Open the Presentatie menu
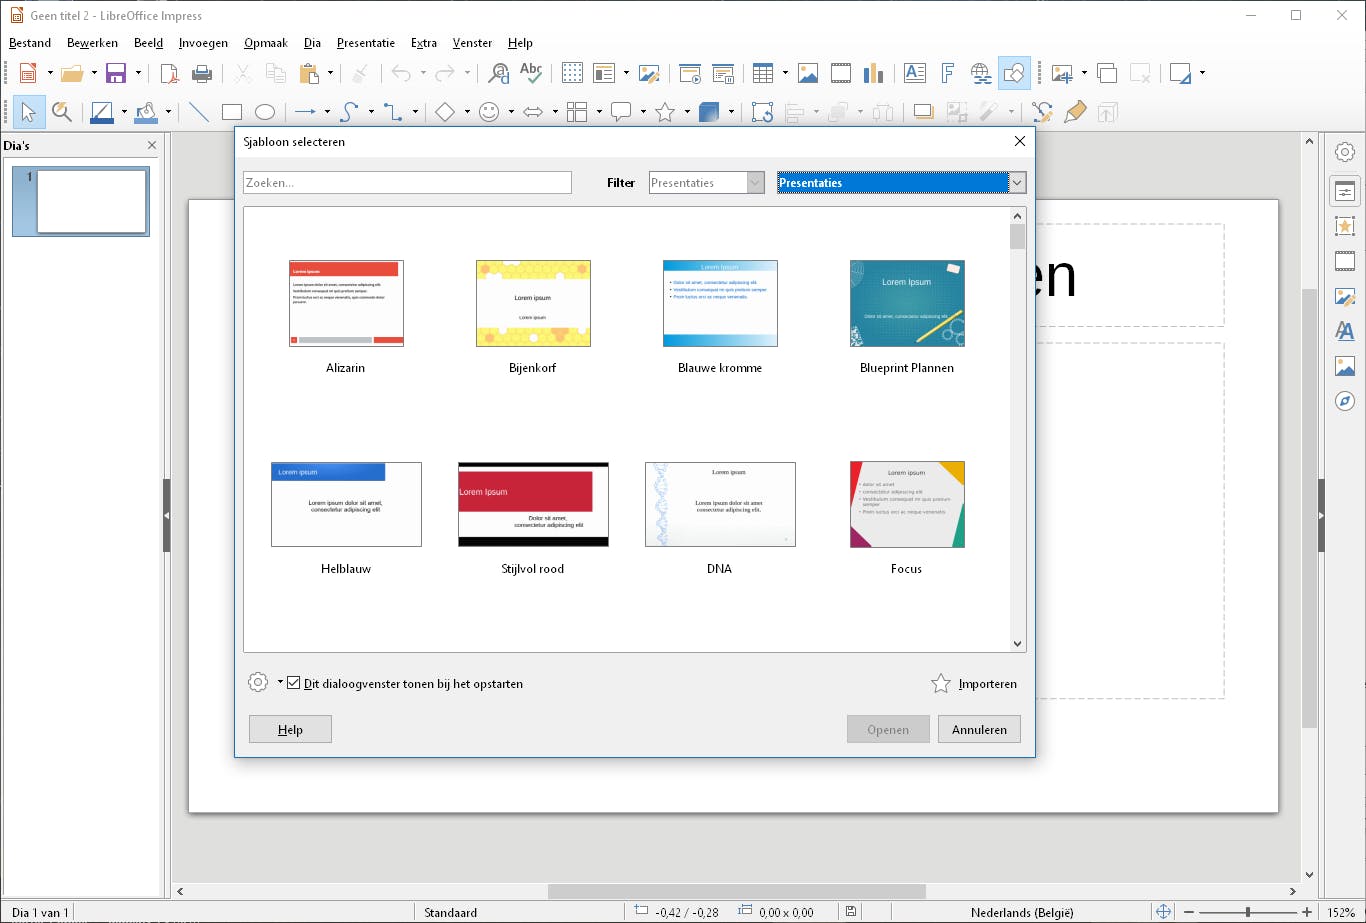1366x923 pixels. [x=365, y=43]
